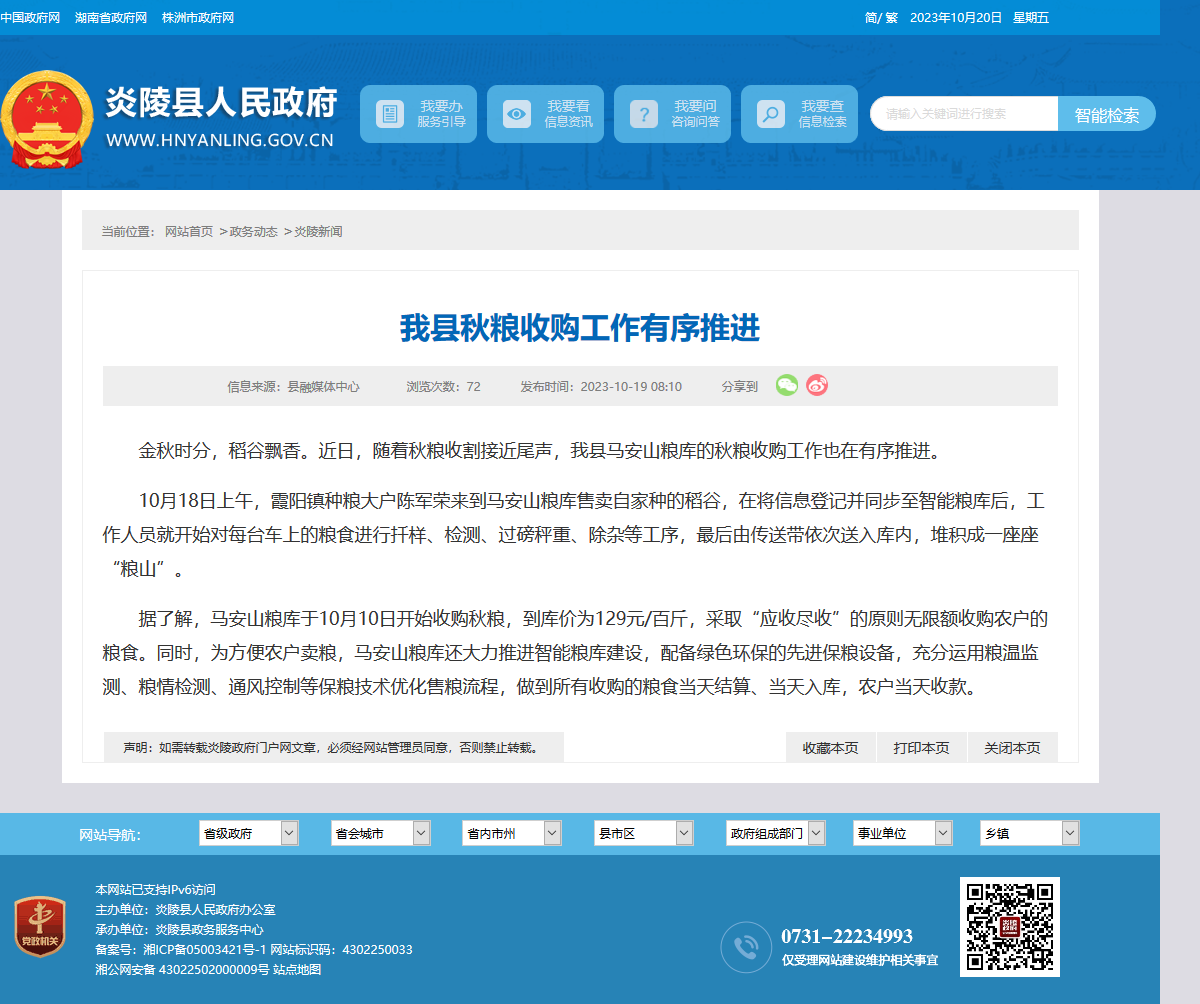Click 收藏本页 to bookmark page
This screenshot has height=1004, width=1200.
830,747
